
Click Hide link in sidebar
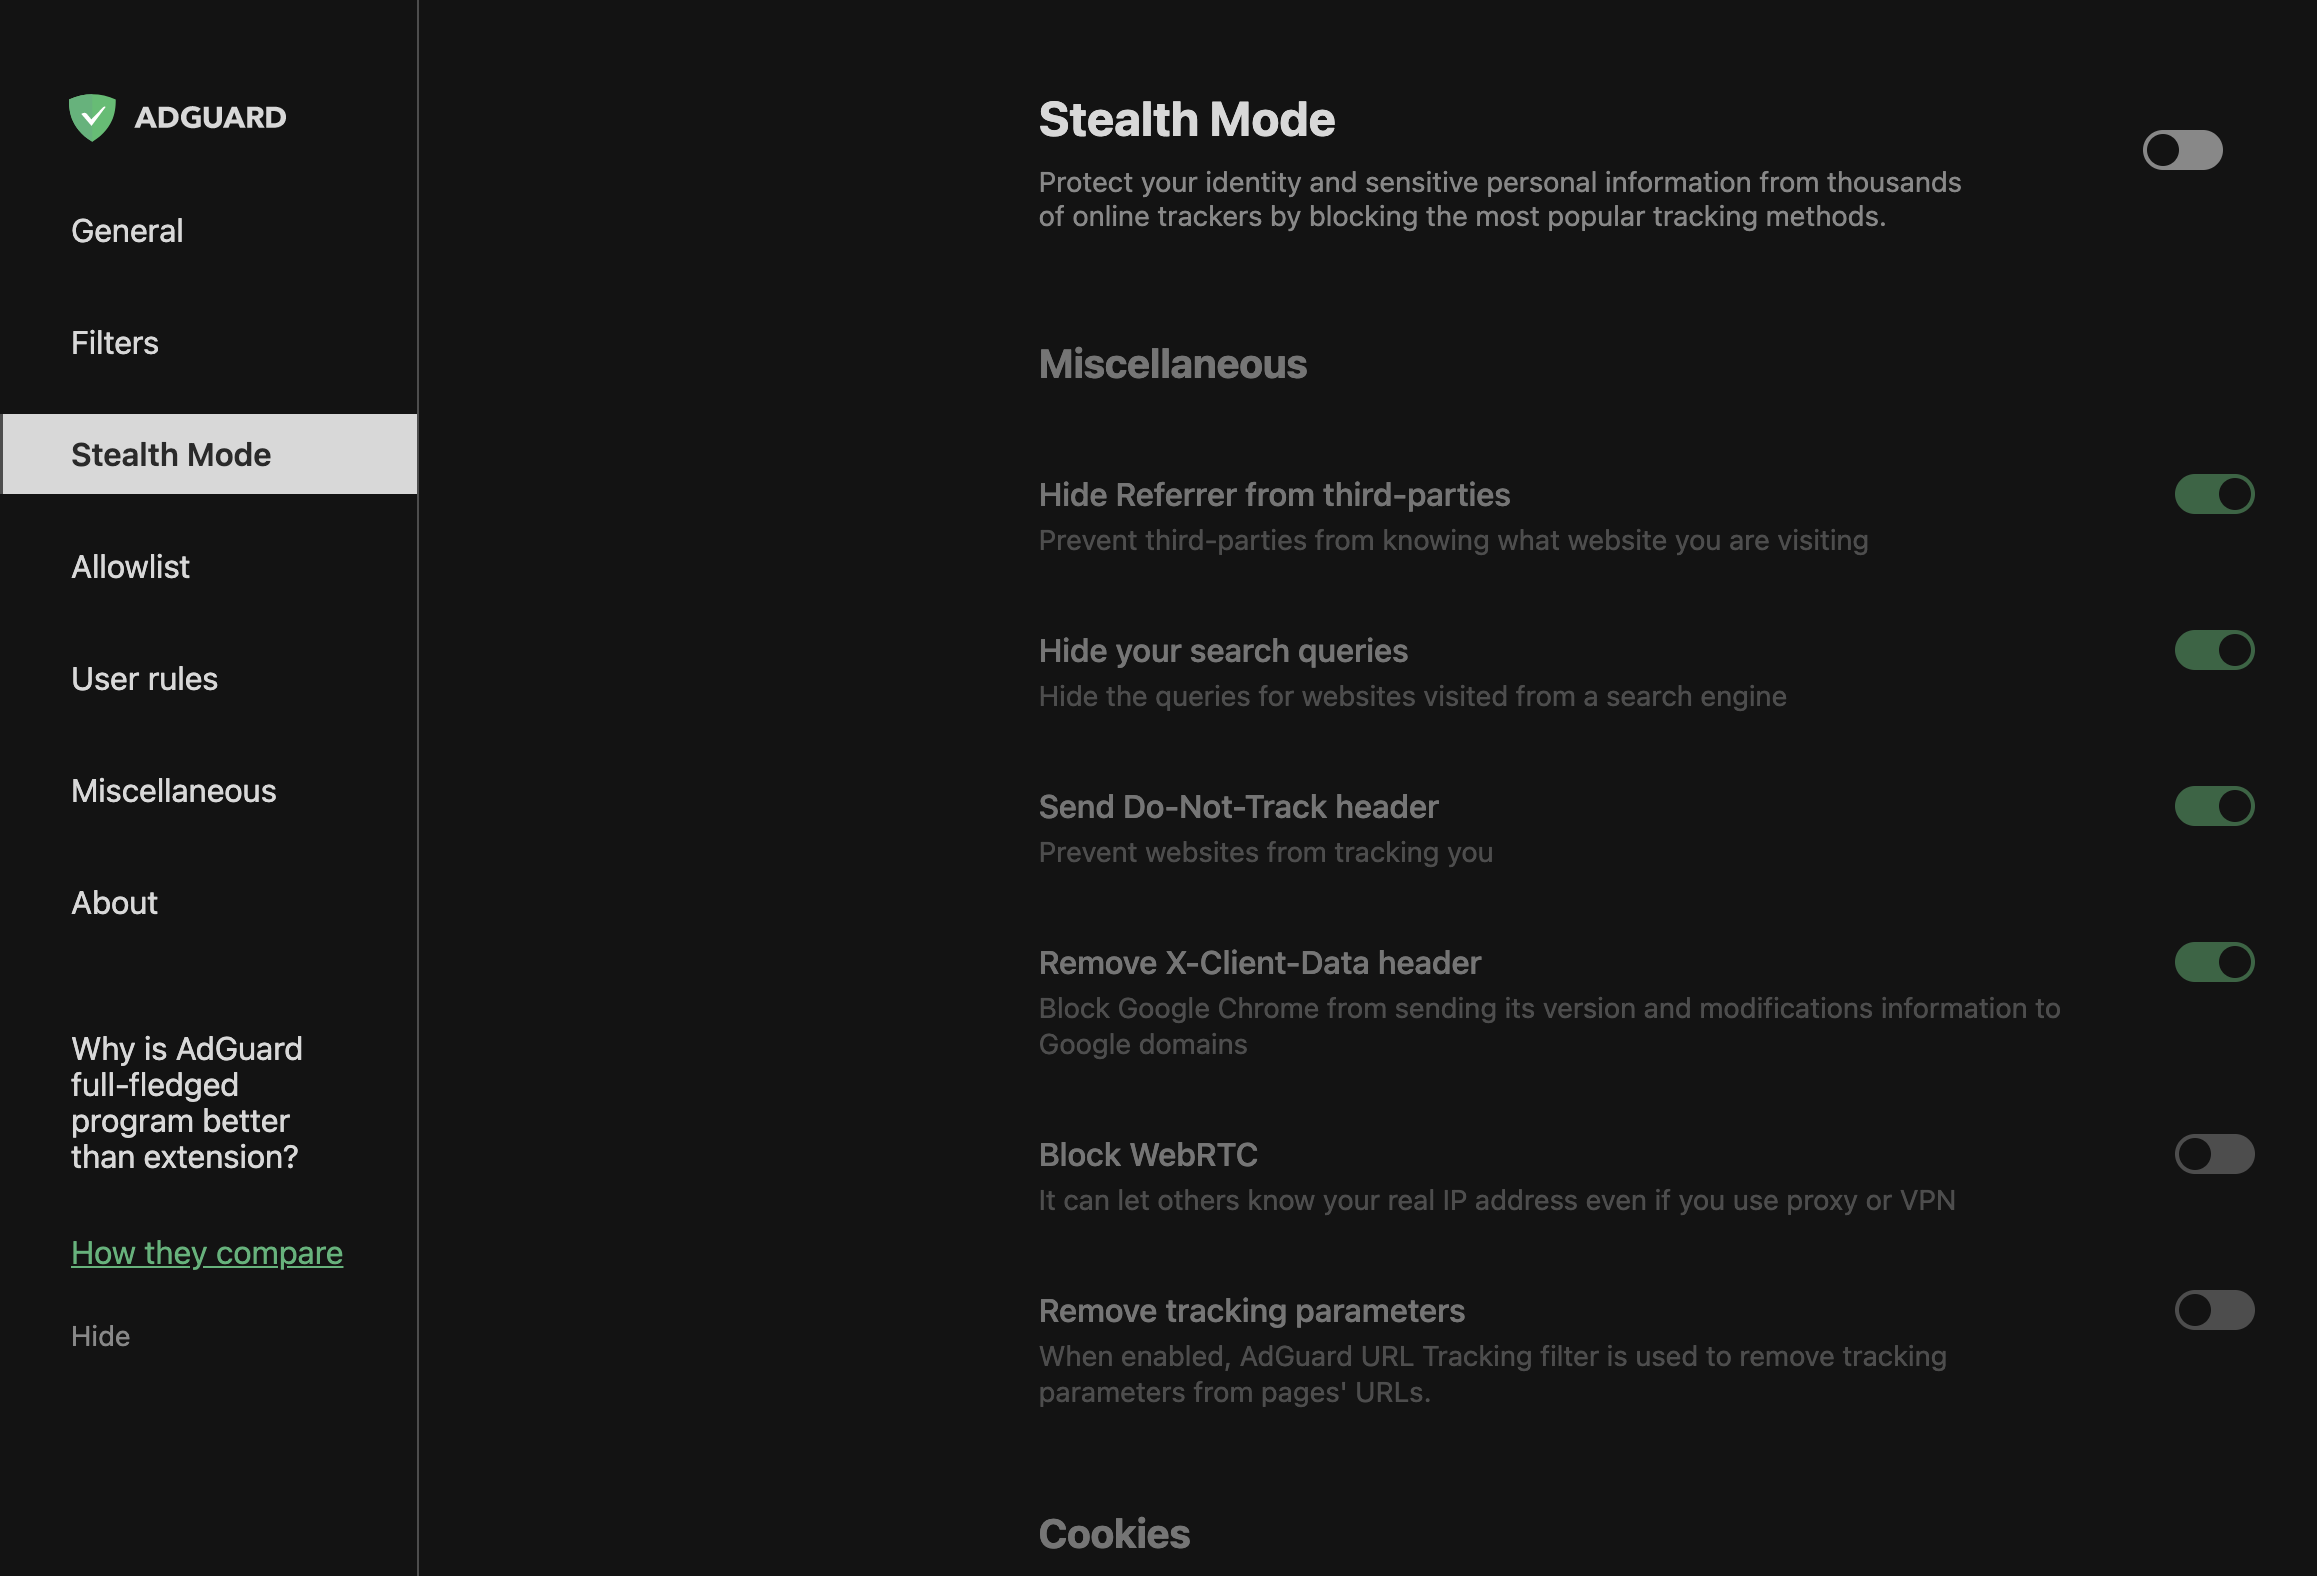point(98,1333)
